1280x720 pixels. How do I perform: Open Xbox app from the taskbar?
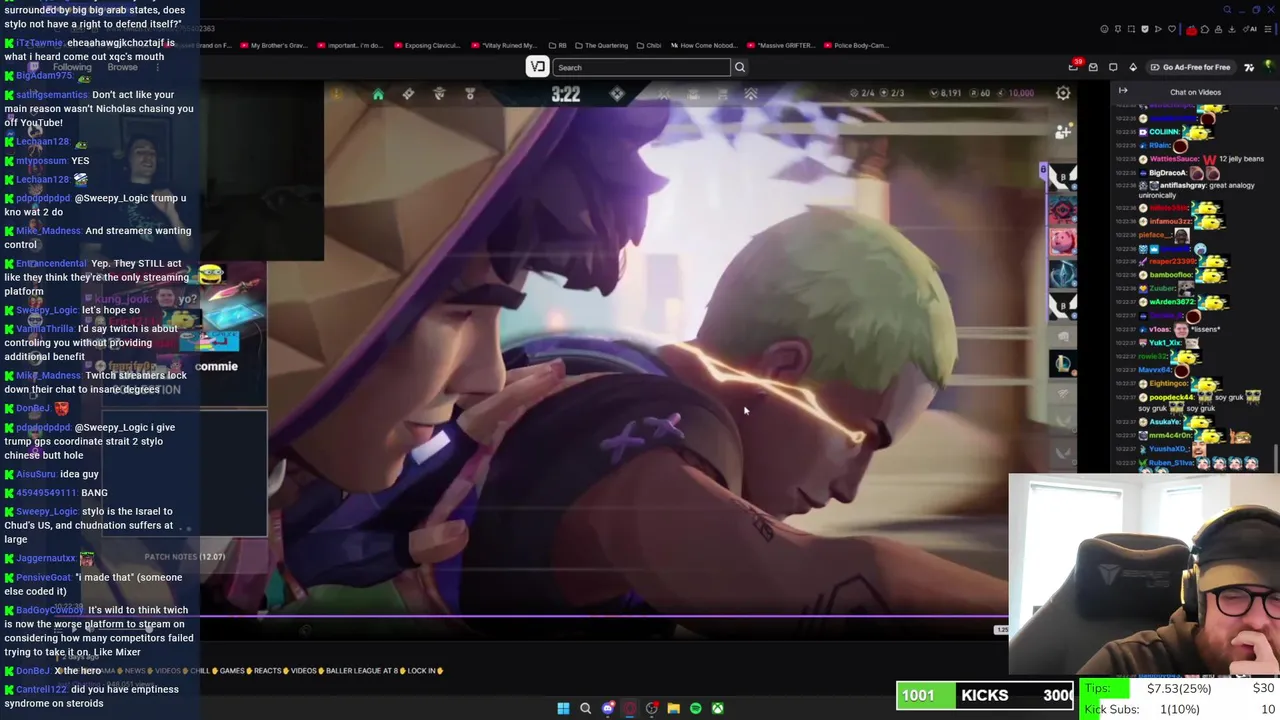click(x=717, y=708)
